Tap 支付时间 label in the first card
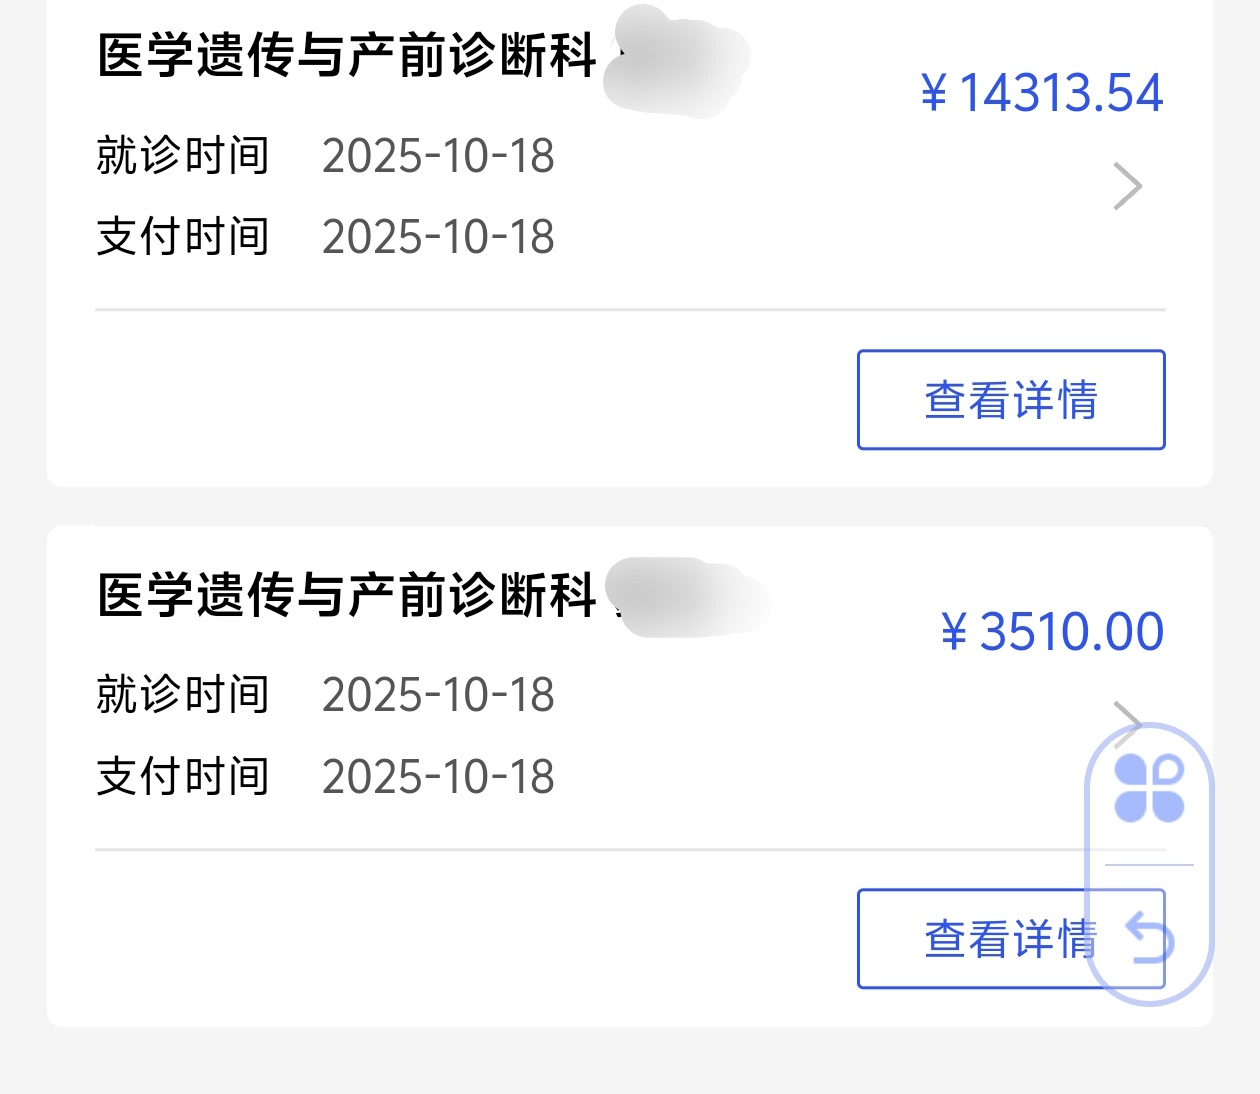The image size is (1260, 1094). coord(183,237)
